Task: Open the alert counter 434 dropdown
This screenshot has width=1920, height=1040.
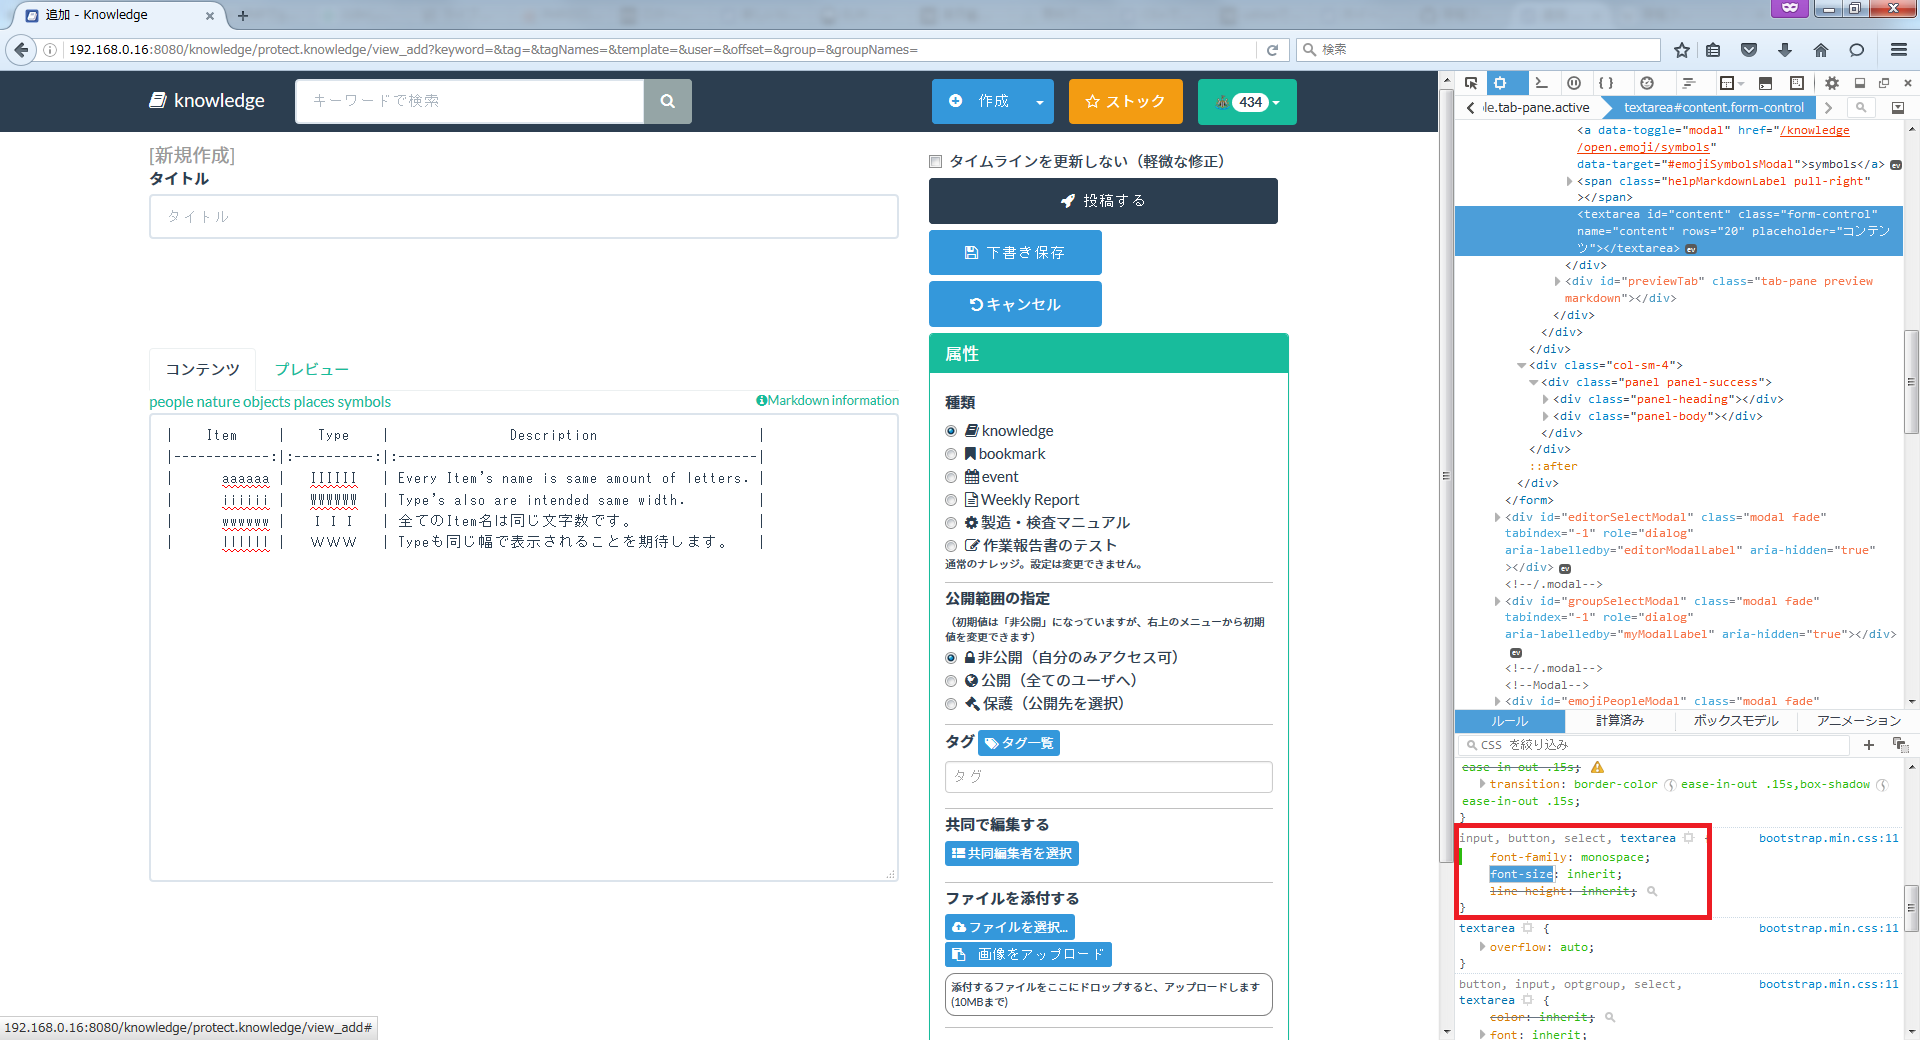Action: (1246, 101)
